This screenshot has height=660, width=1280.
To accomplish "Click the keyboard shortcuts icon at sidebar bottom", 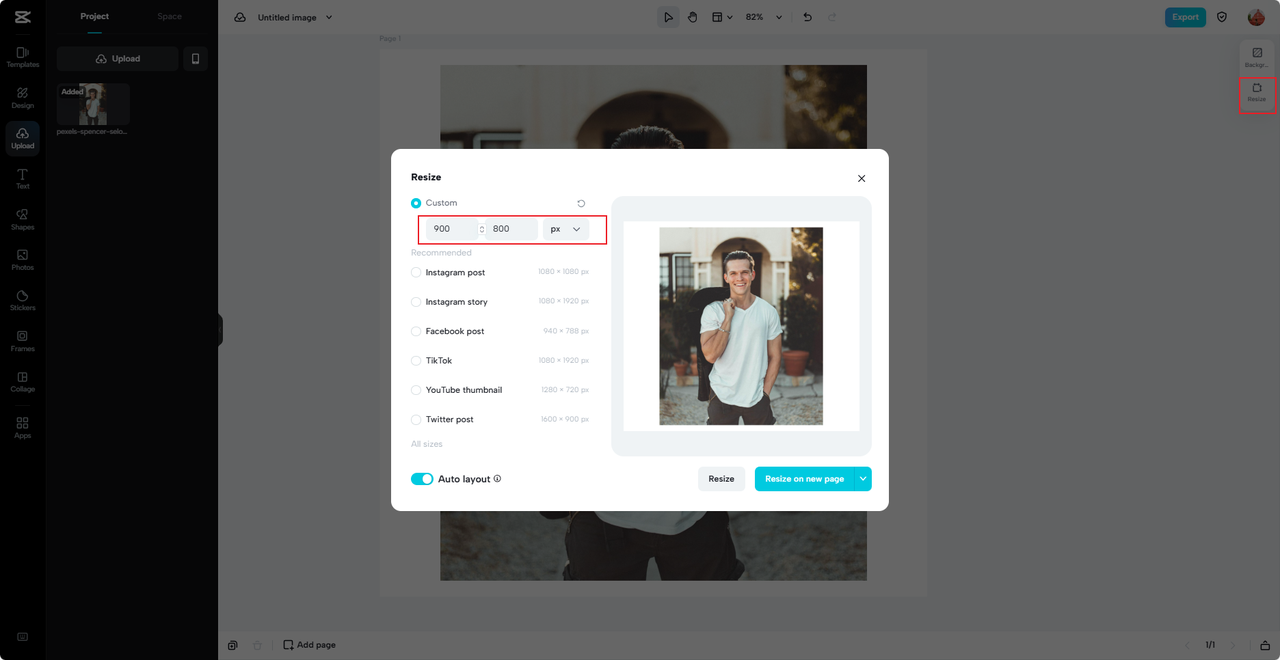I will [22, 637].
